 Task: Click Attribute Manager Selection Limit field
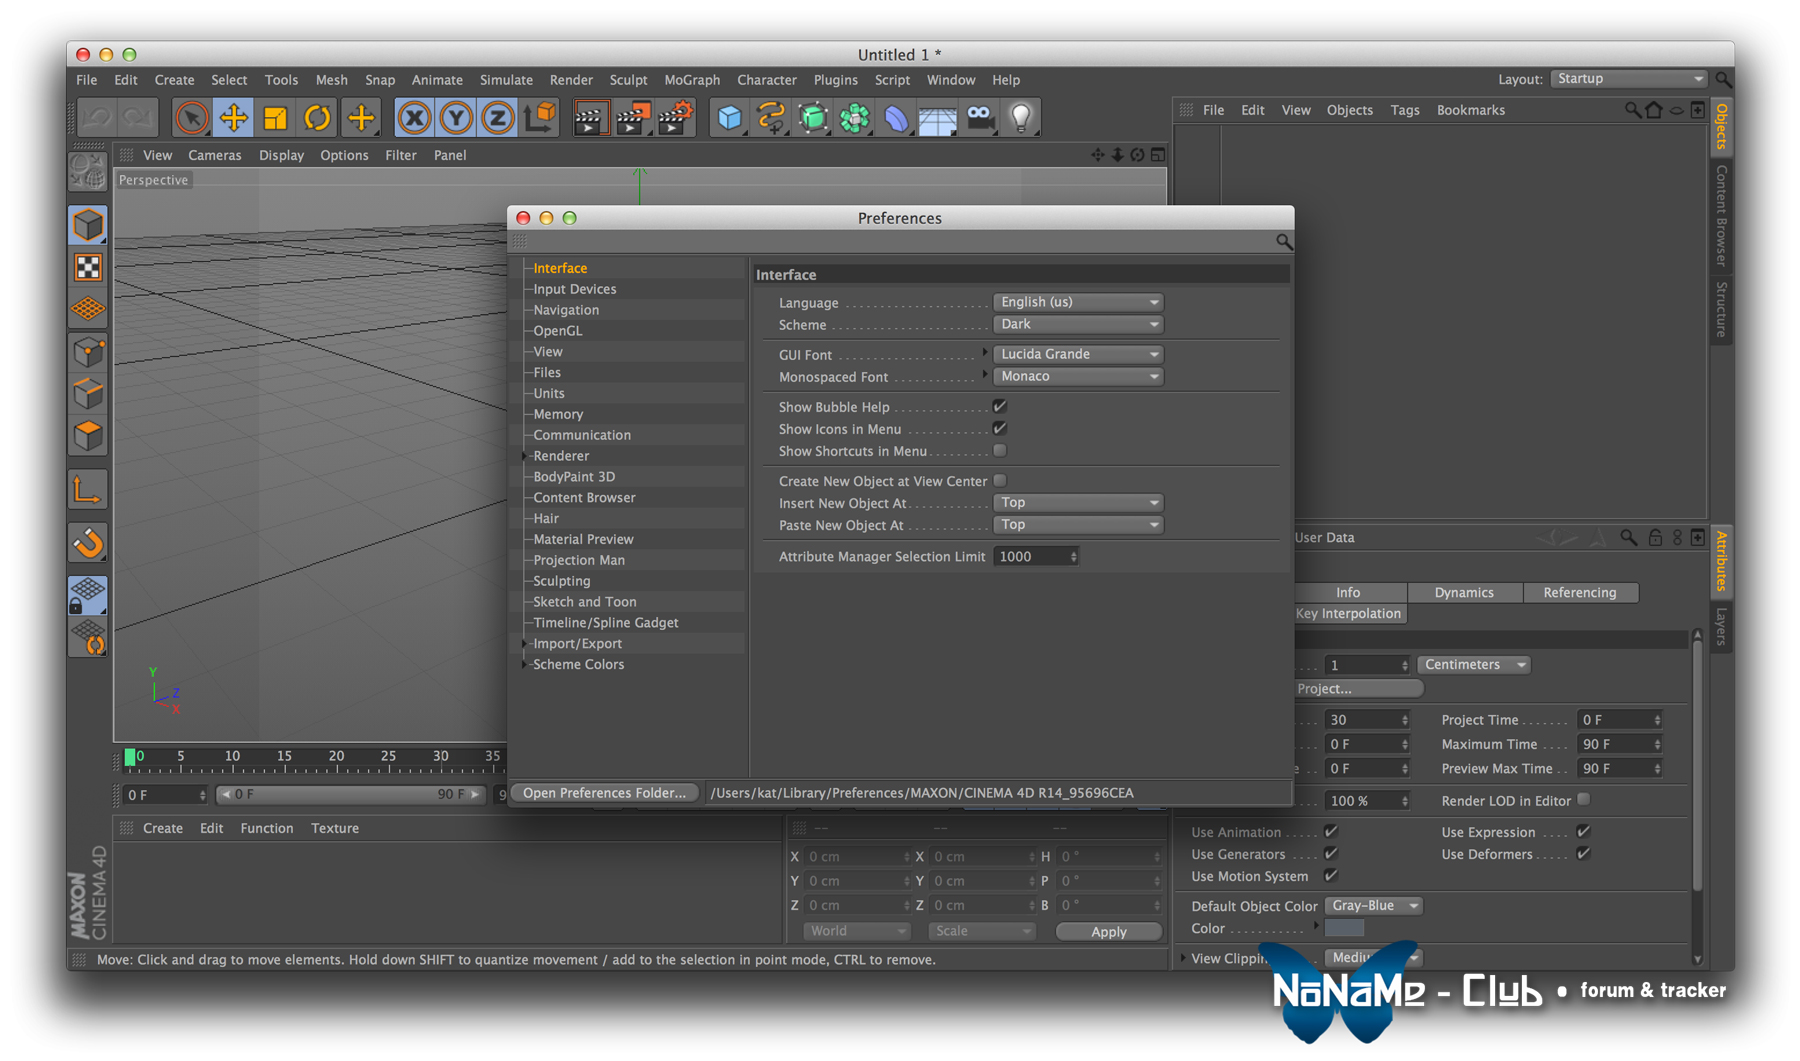(x=1036, y=557)
